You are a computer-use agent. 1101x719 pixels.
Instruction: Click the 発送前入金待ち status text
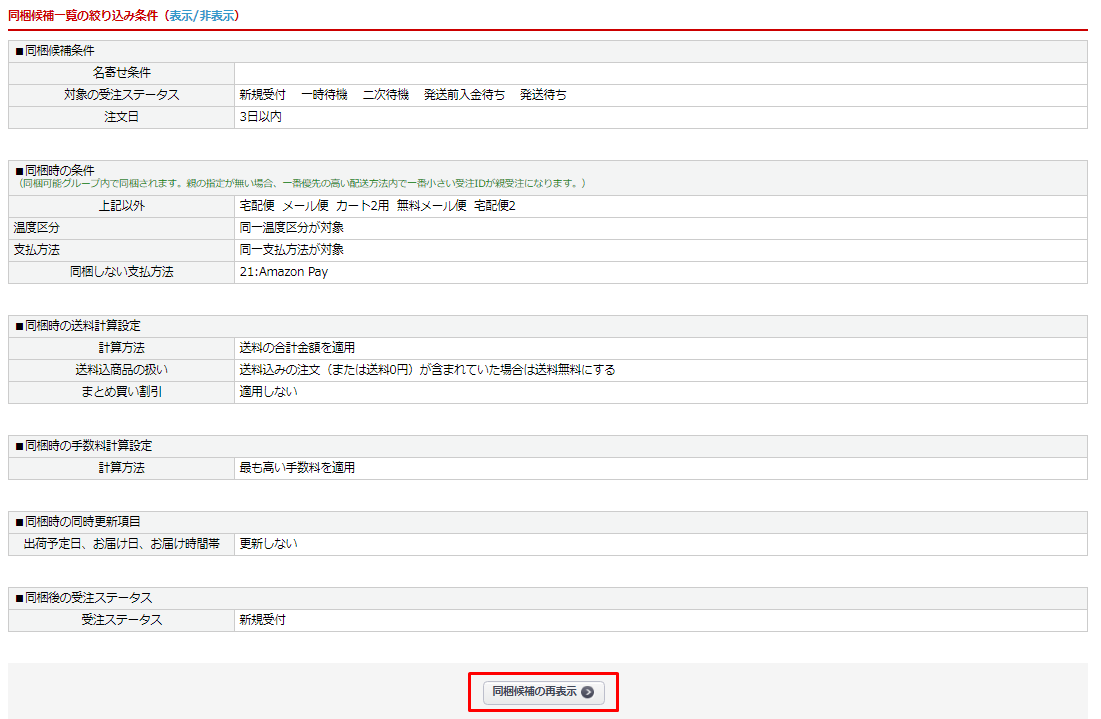[464, 95]
